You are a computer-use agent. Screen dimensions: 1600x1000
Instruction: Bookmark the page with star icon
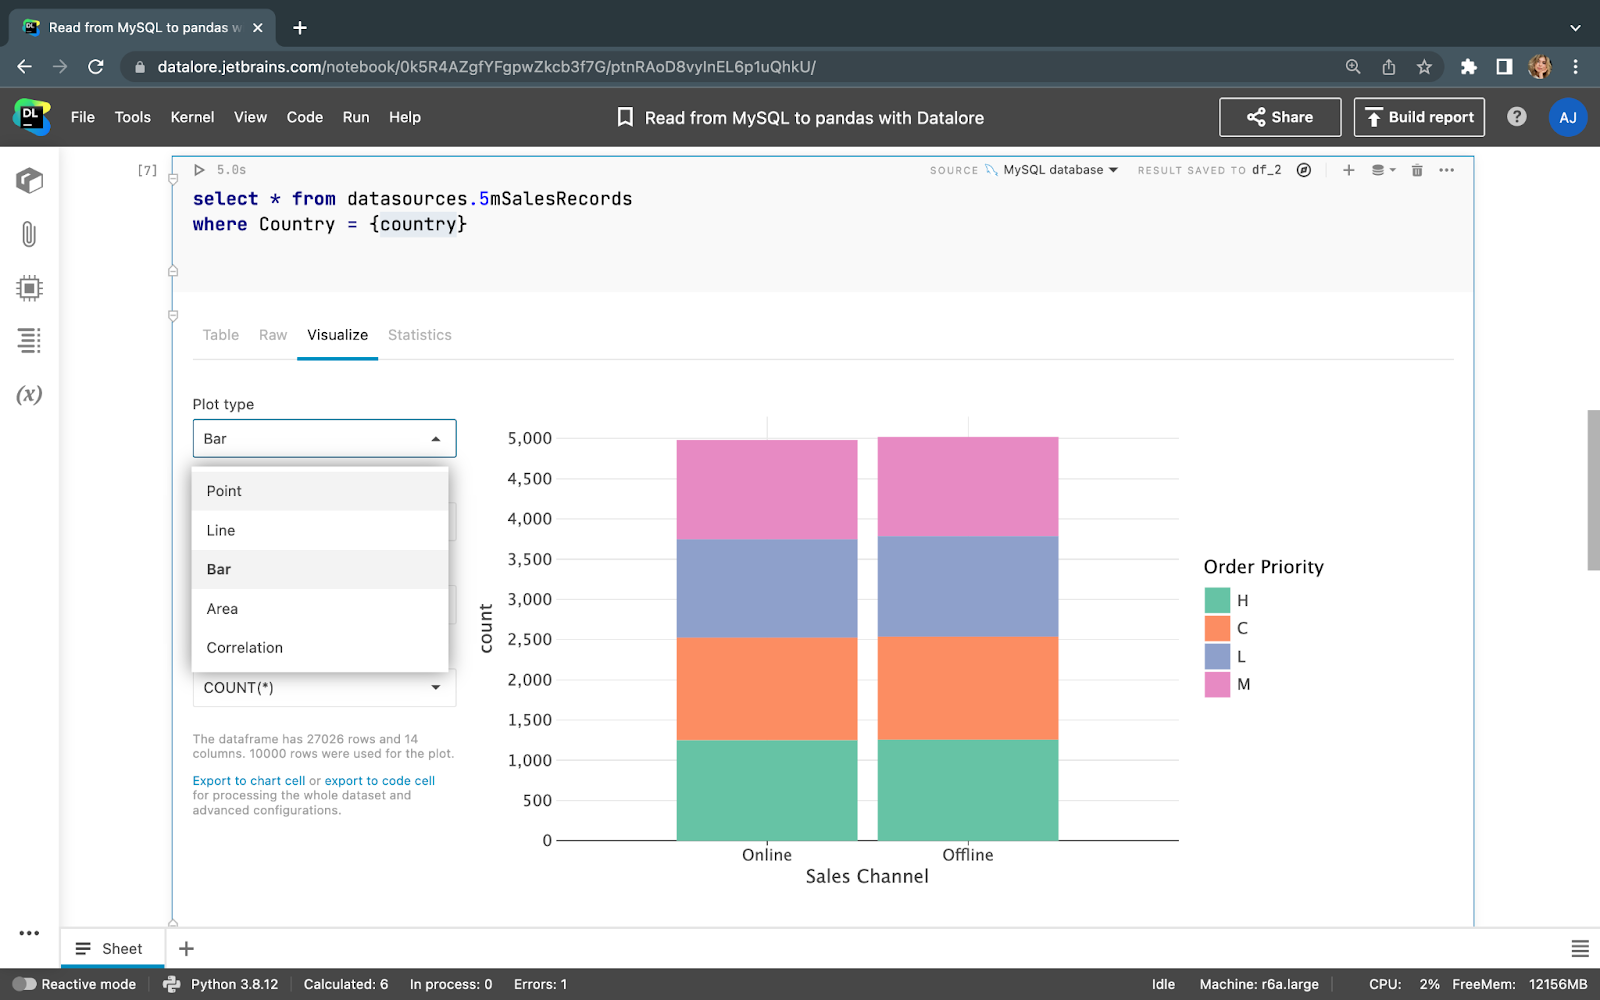point(1424,67)
